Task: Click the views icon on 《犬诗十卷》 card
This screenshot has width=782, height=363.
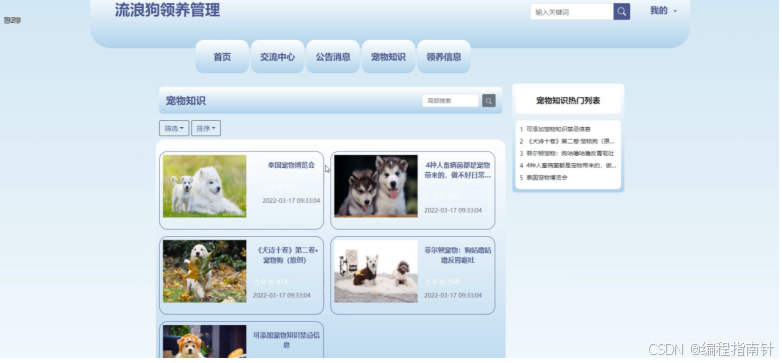Action: point(271,282)
